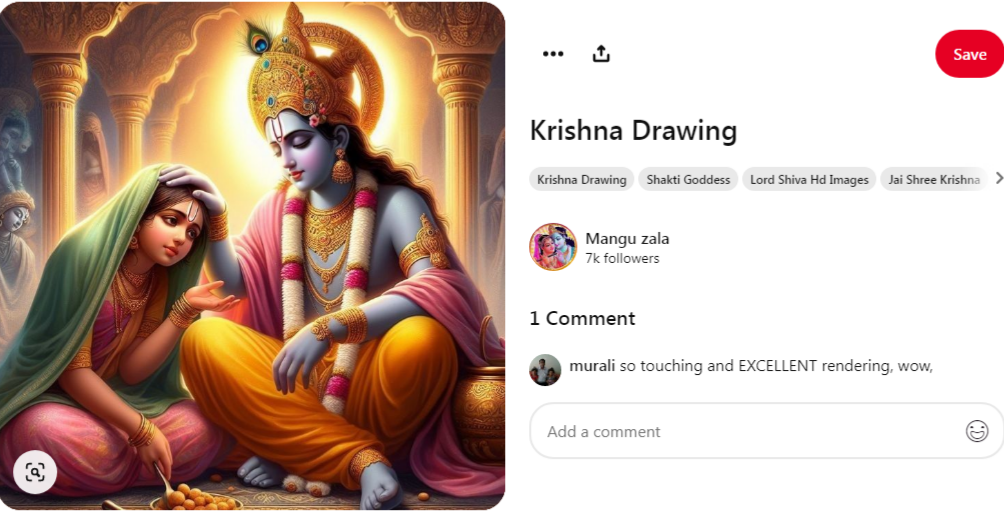Open the three-dot more options menu
Image resolution: width=1004 pixels, height=517 pixels.
[x=553, y=54]
